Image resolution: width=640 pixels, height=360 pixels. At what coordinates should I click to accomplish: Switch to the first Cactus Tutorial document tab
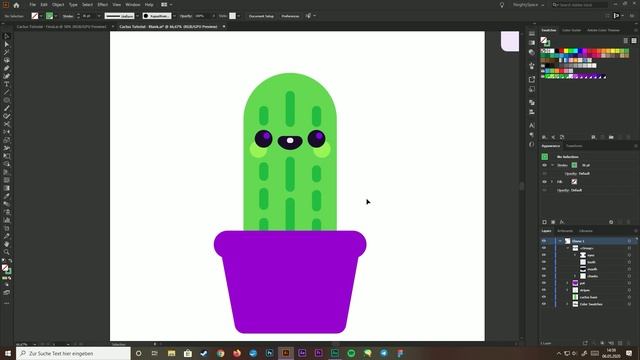[x=61, y=27]
